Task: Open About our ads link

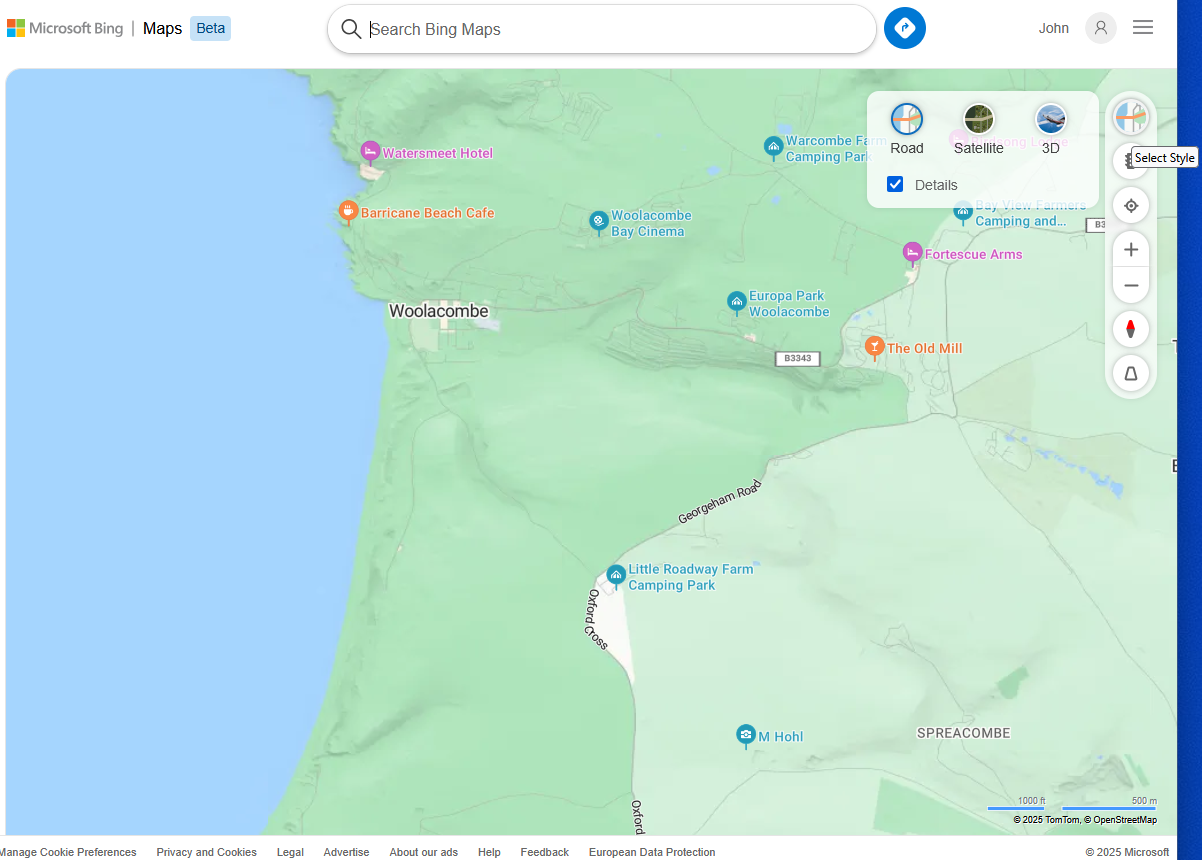Action: point(424,852)
